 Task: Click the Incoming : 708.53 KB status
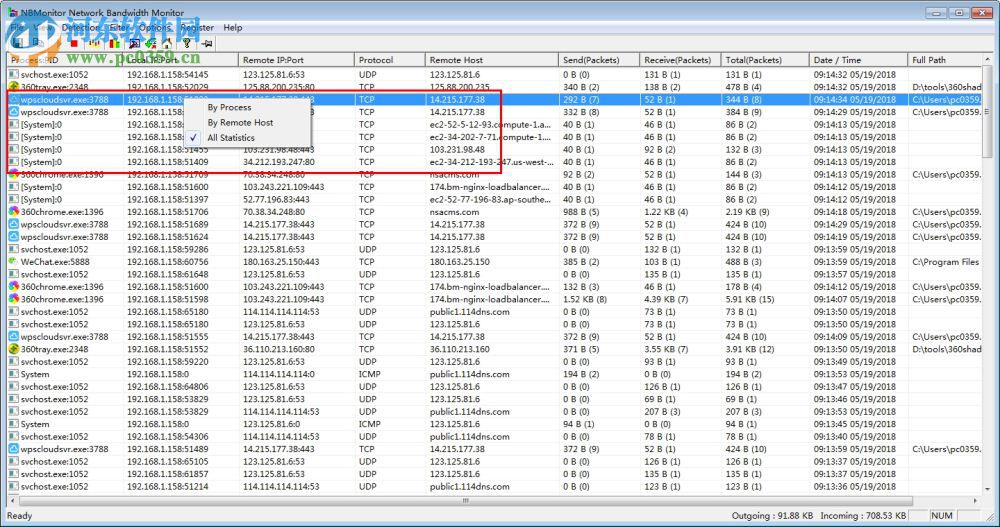[863, 516]
